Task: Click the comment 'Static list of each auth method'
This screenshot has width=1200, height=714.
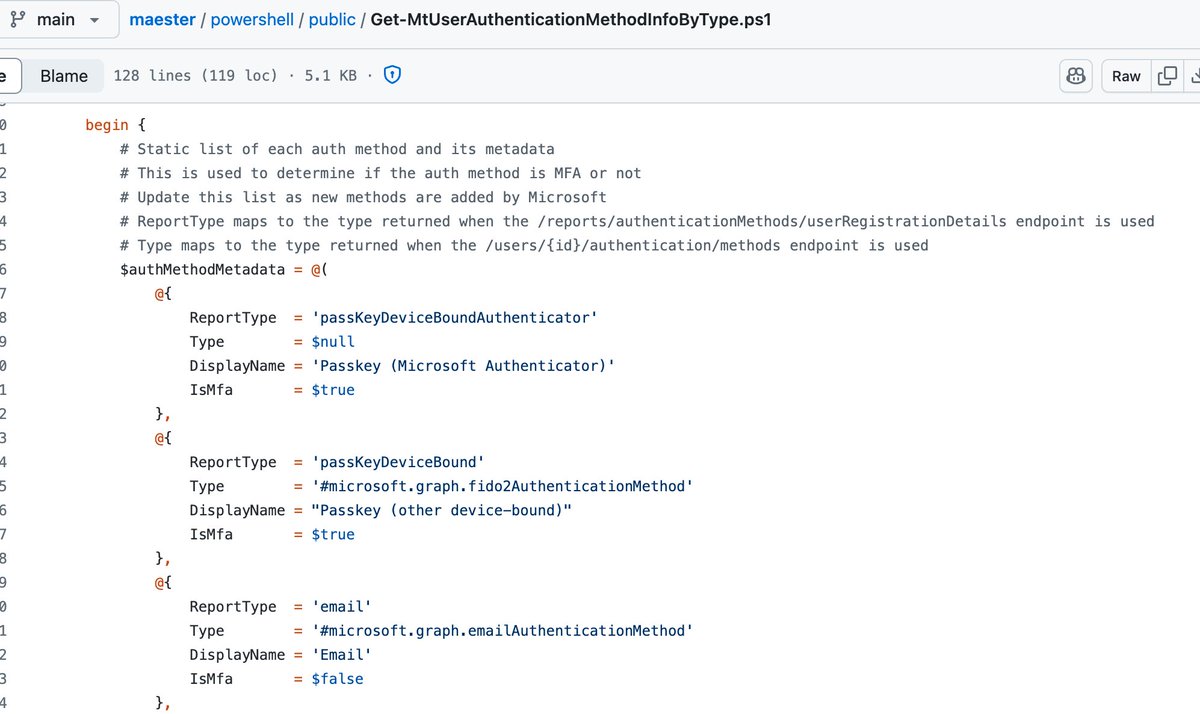Action: tap(337, 149)
